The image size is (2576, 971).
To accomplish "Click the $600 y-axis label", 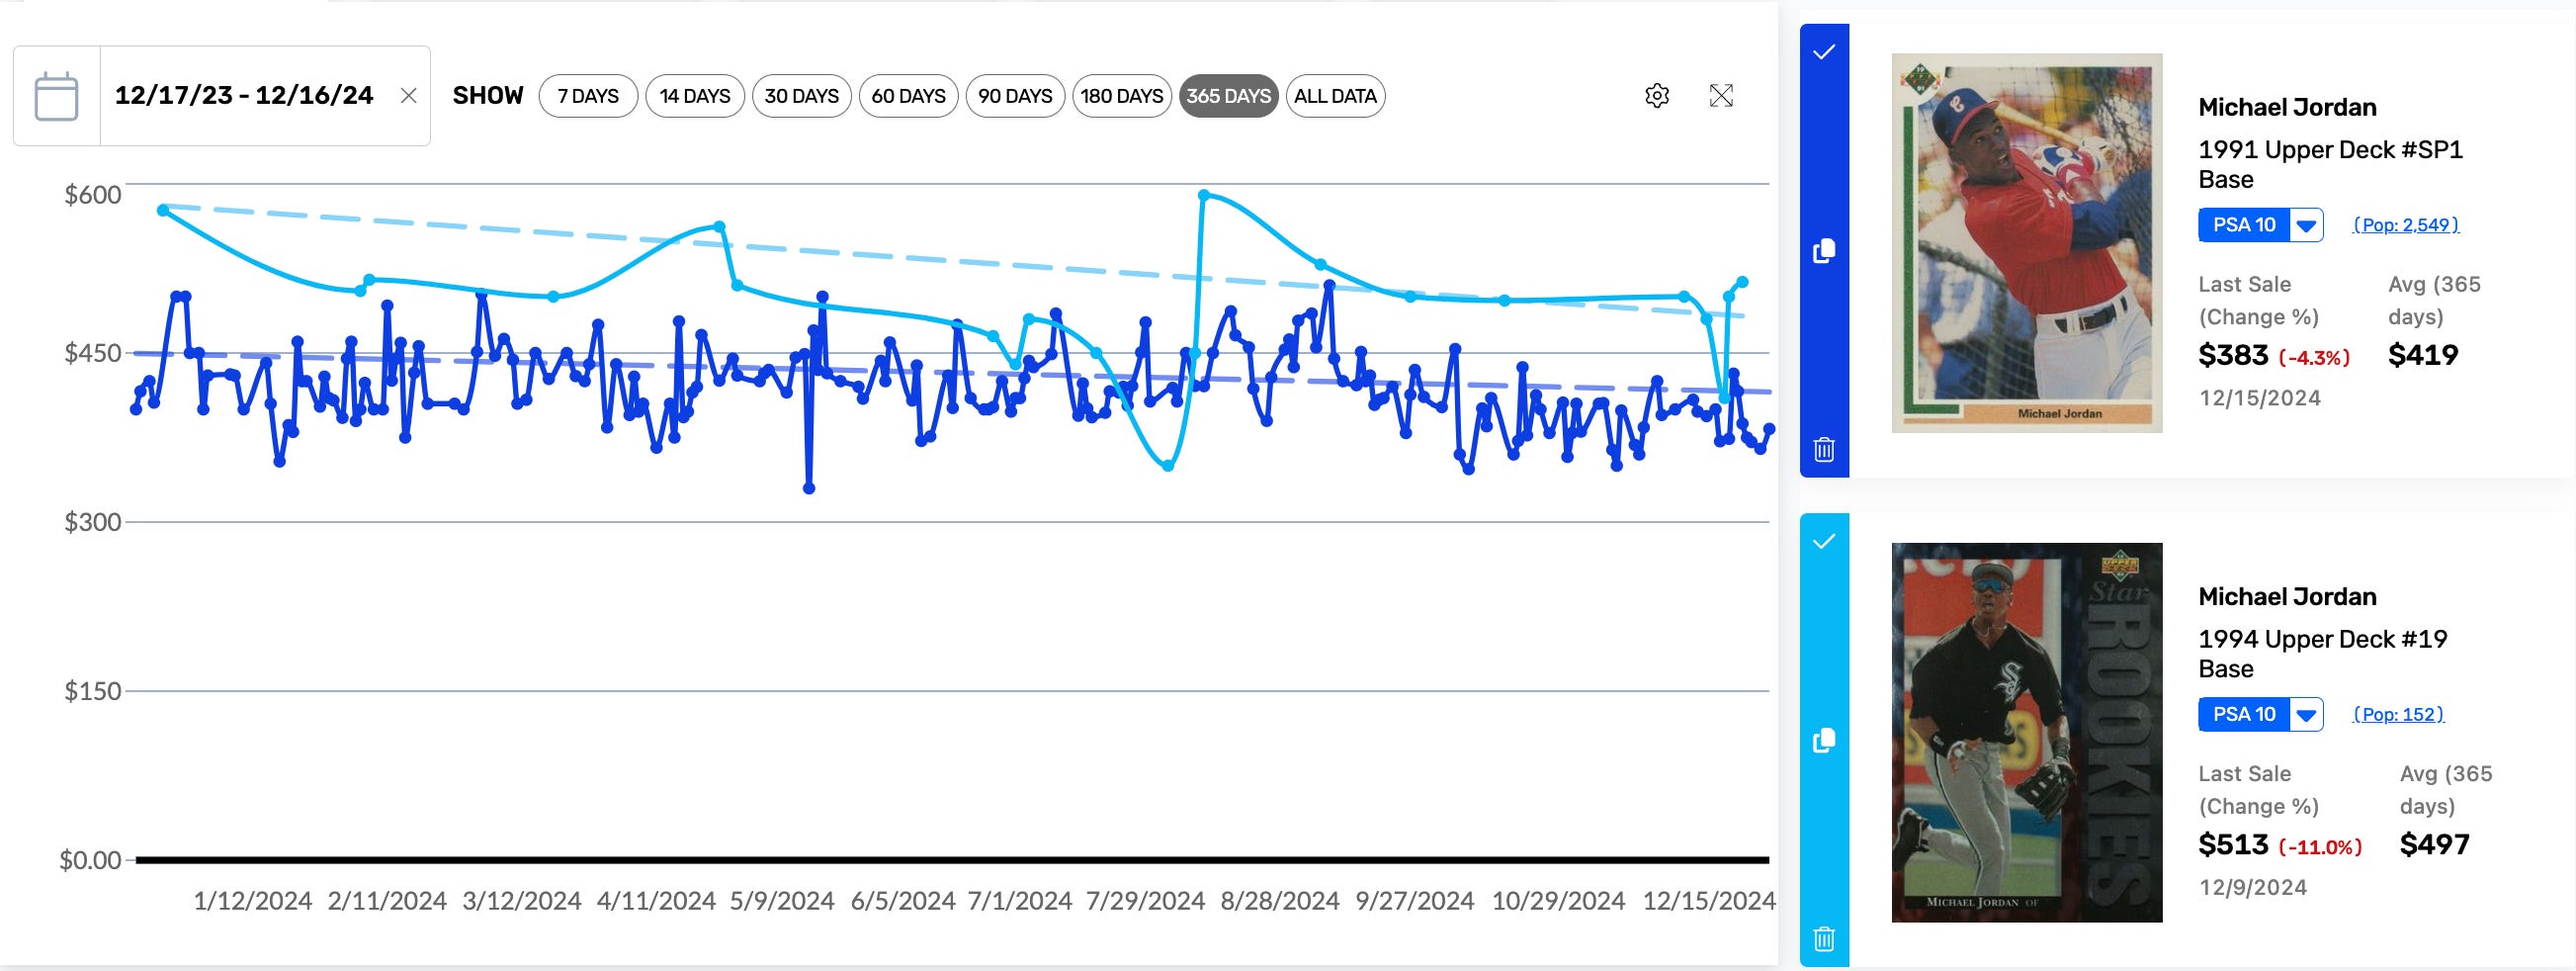I will tap(93, 195).
